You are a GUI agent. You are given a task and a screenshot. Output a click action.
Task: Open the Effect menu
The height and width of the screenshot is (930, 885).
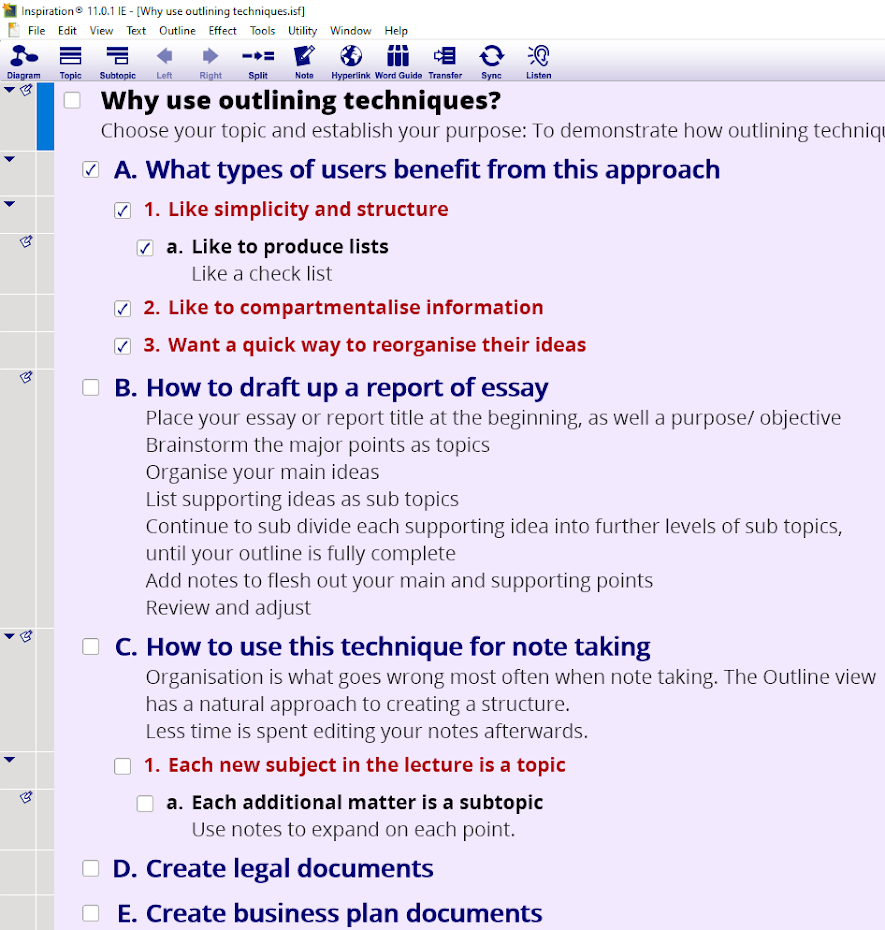tap(222, 31)
